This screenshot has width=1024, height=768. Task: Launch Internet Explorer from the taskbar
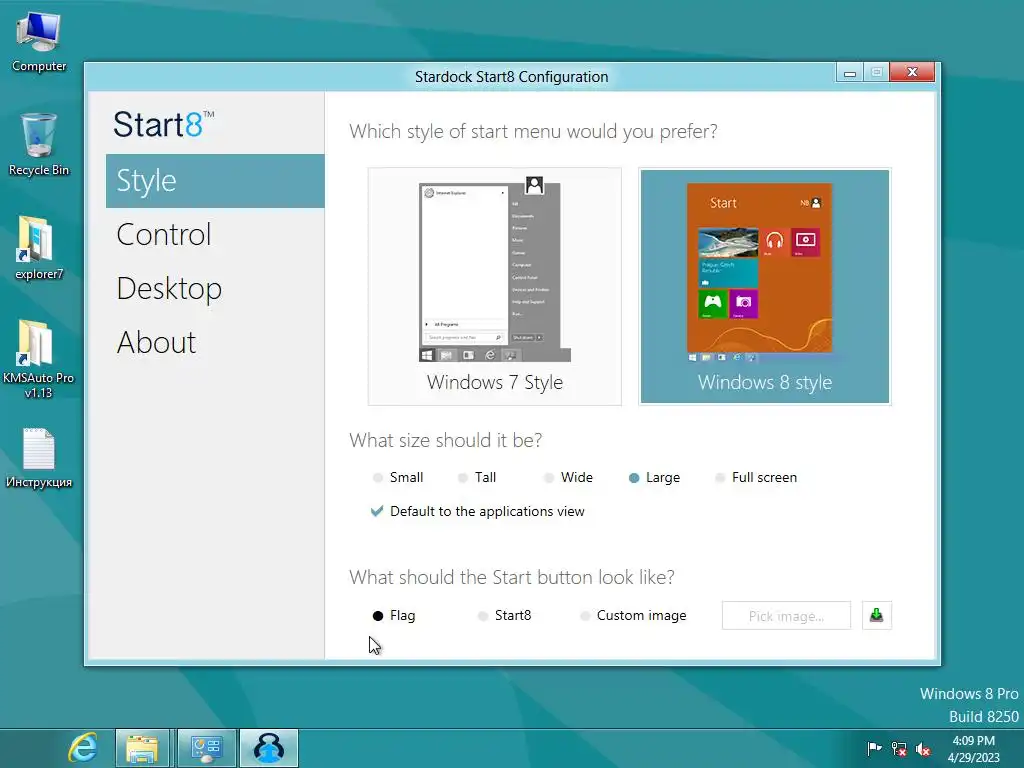tap(84, 748)
